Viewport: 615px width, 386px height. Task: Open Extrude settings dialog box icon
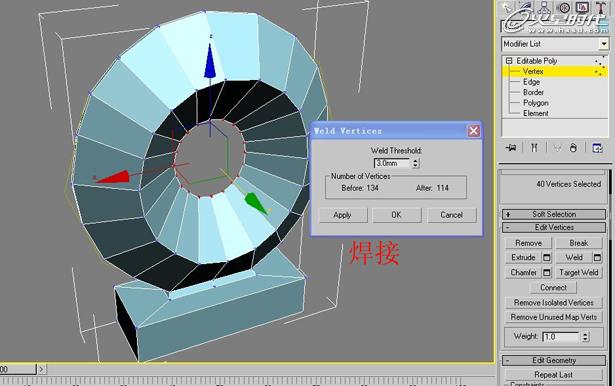[x=547, y=257]
